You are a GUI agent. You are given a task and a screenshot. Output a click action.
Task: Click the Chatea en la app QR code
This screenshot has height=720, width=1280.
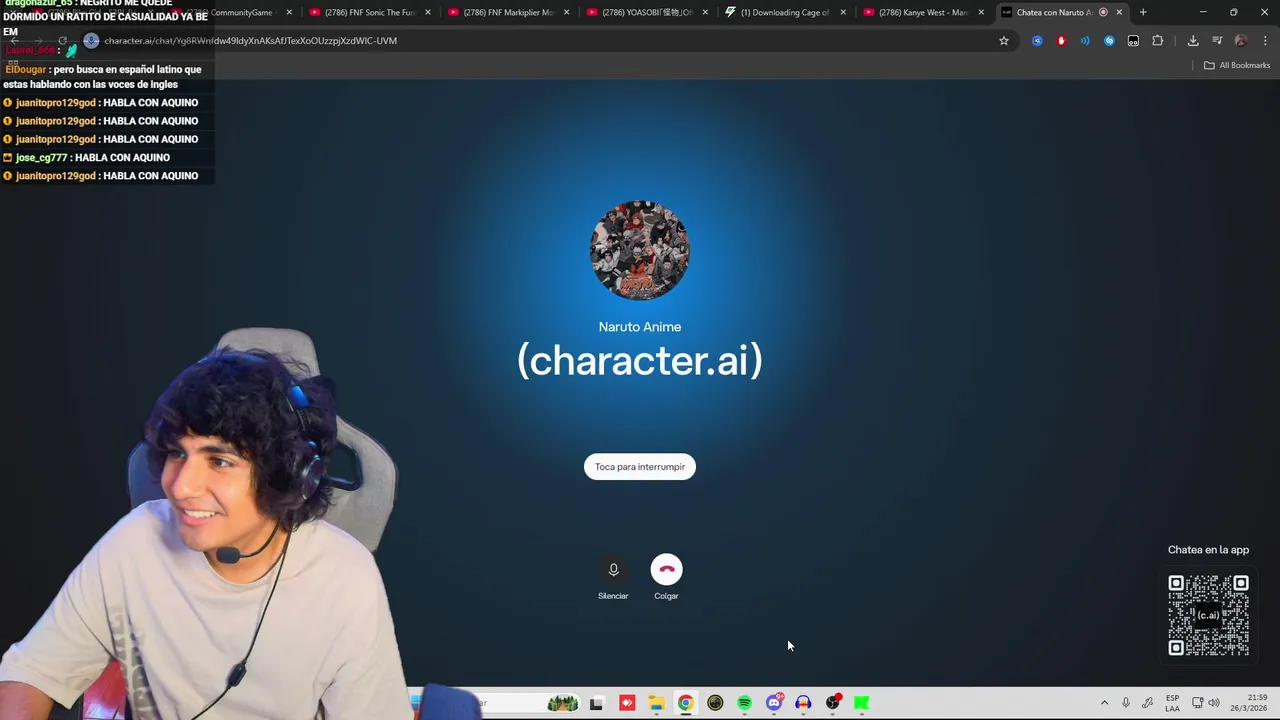pyautogui.click(x=1208, y=615)
